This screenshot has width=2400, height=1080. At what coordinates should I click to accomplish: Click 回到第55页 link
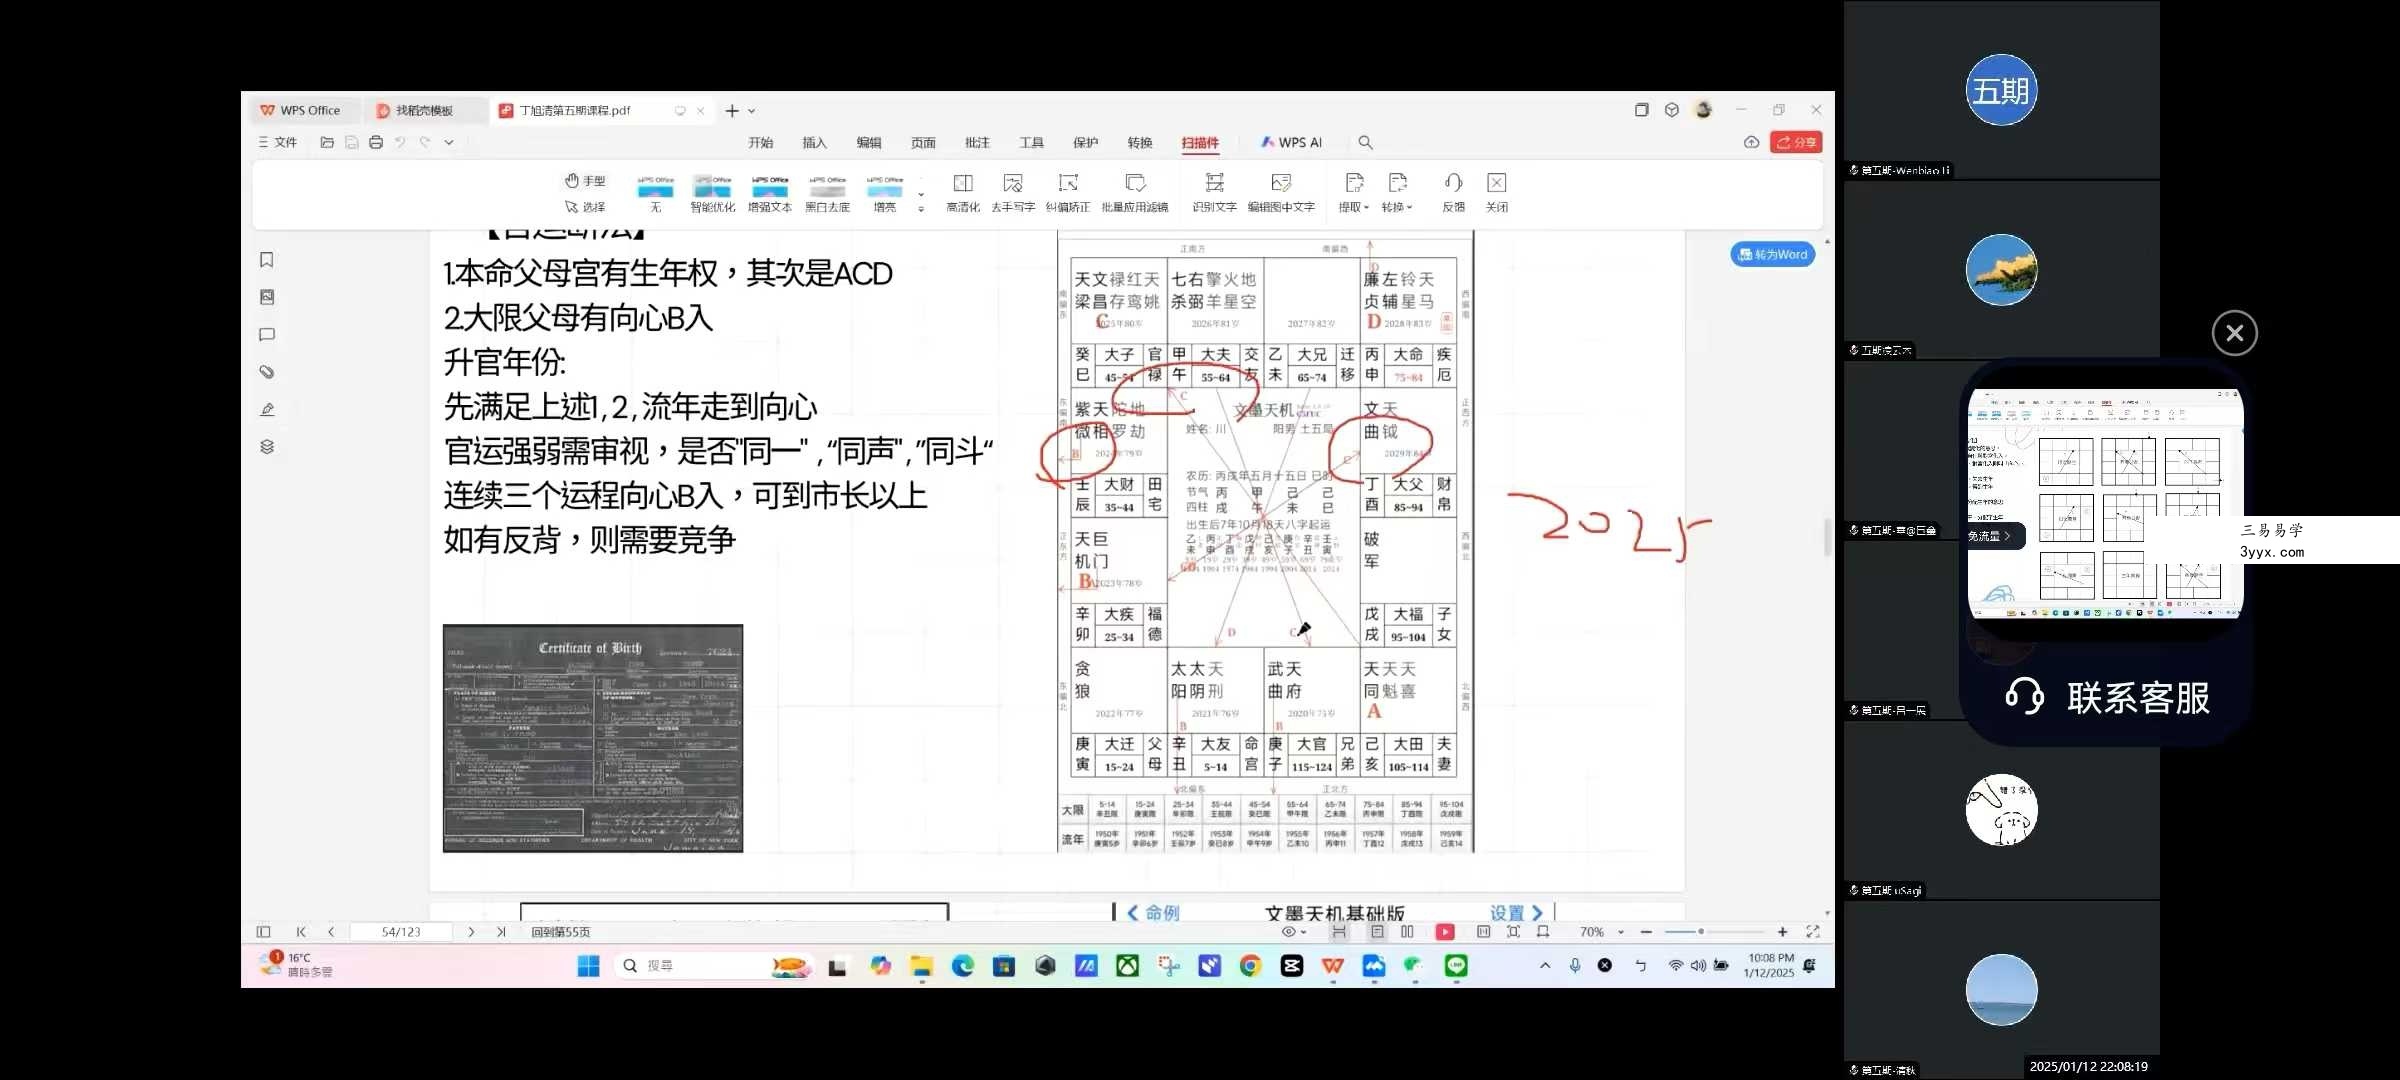click(560, 932)
